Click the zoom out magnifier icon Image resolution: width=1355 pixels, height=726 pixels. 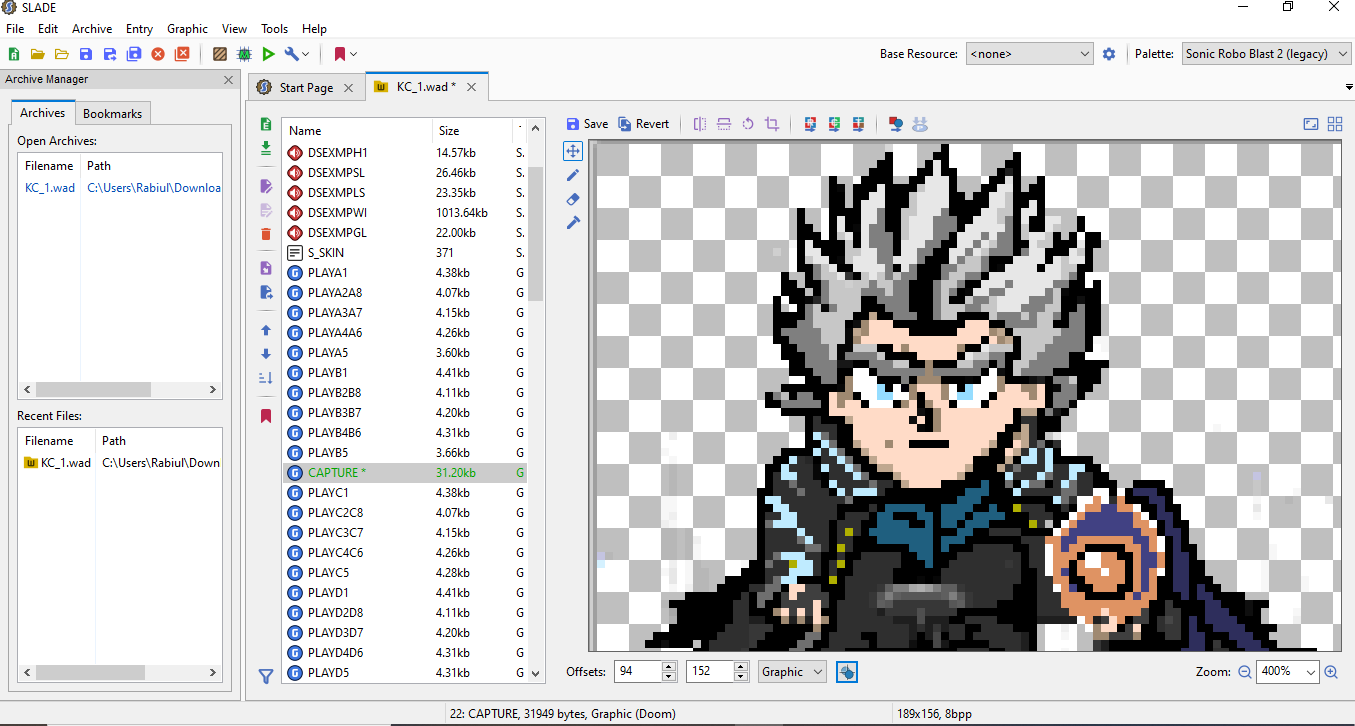pyautogui.click(x=1245, y=672)
